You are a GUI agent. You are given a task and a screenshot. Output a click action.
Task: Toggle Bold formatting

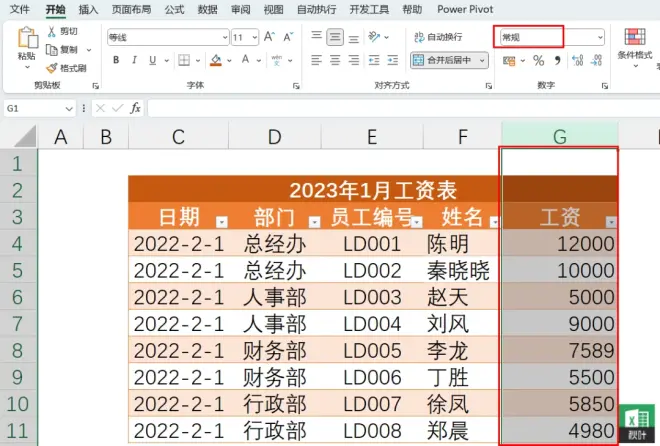coord(116,60)
